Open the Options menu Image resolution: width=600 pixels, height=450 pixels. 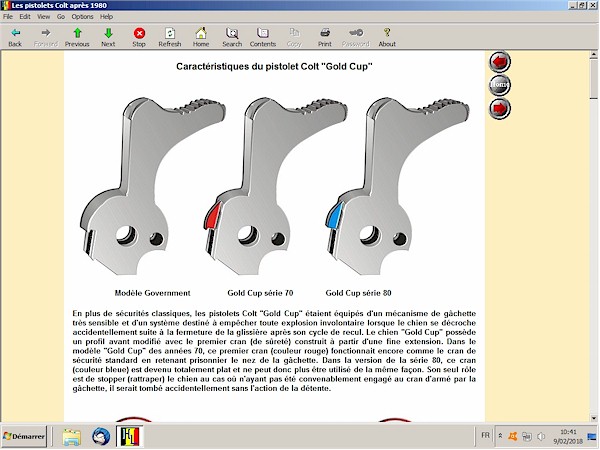click(82, 17)
